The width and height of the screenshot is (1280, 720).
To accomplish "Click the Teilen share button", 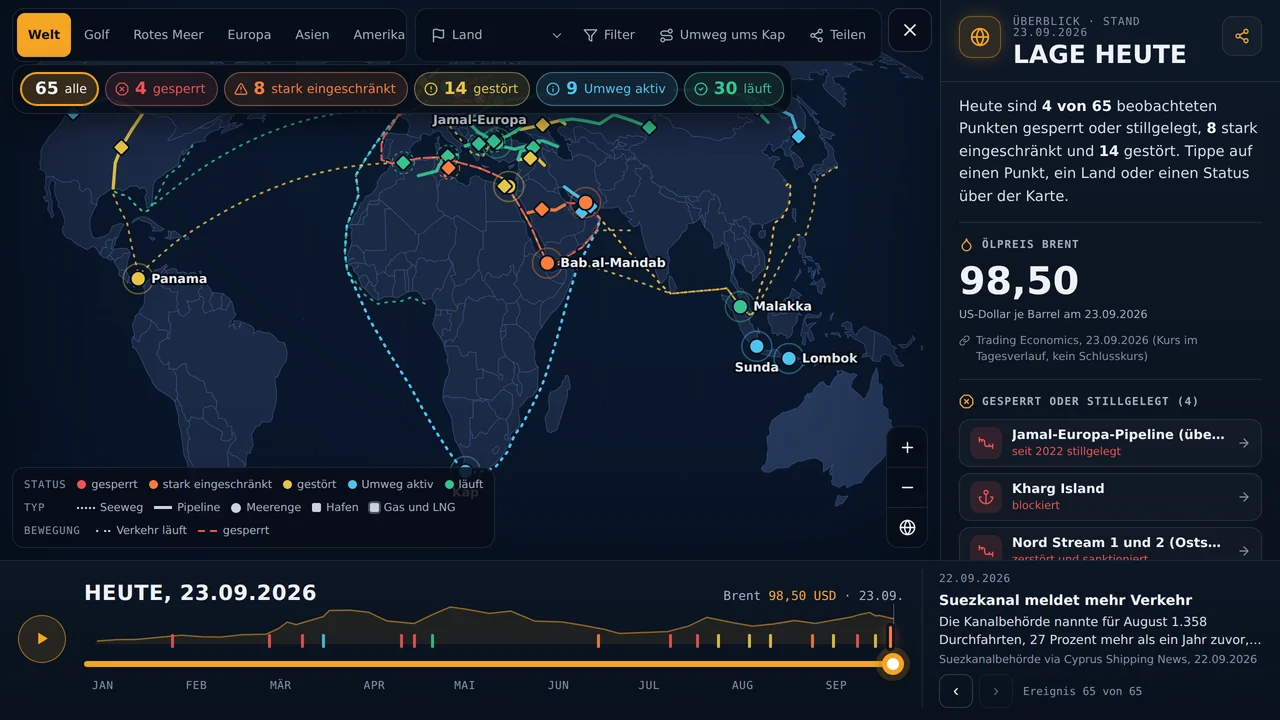I will (x=838, y=35).
